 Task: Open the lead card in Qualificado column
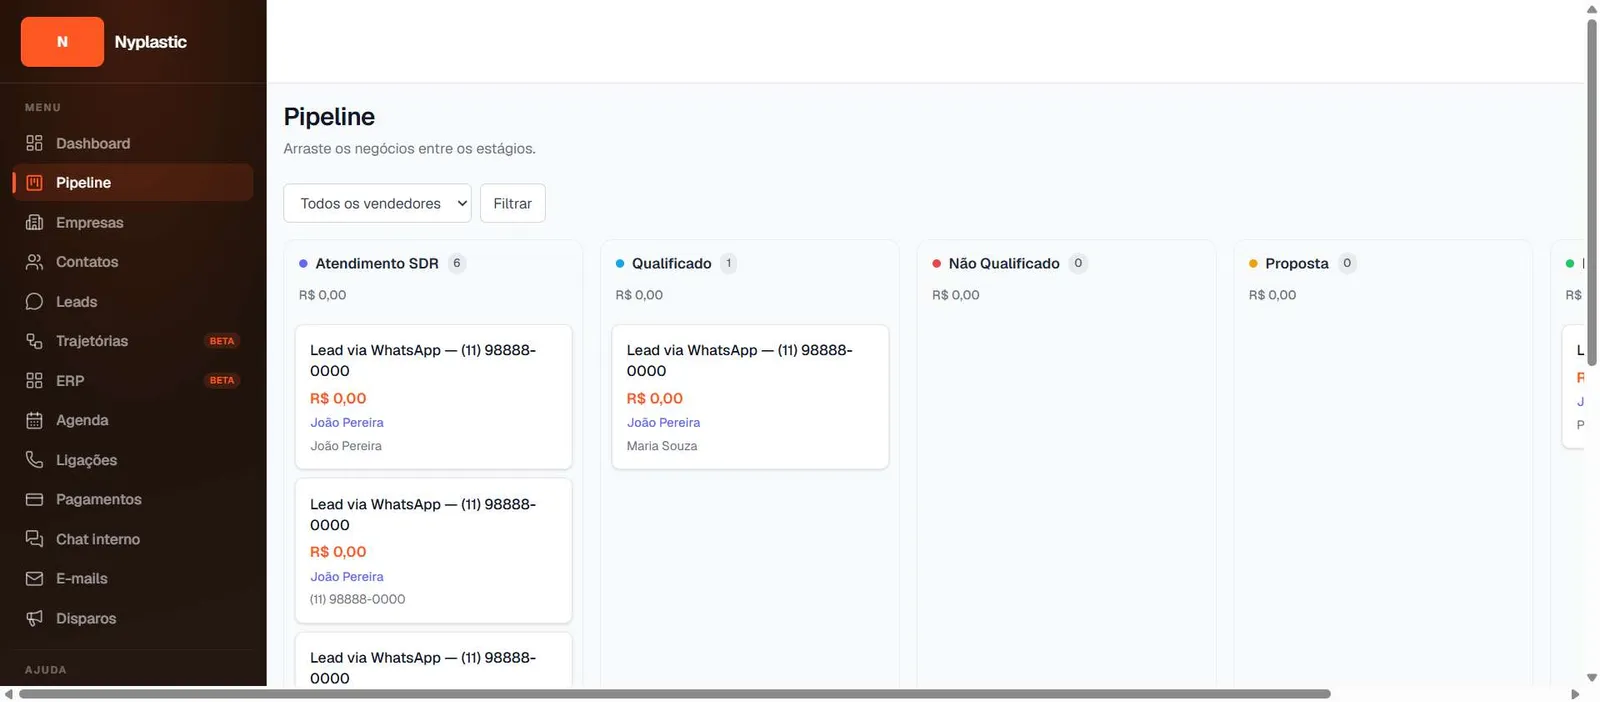(x=750, y=397)
